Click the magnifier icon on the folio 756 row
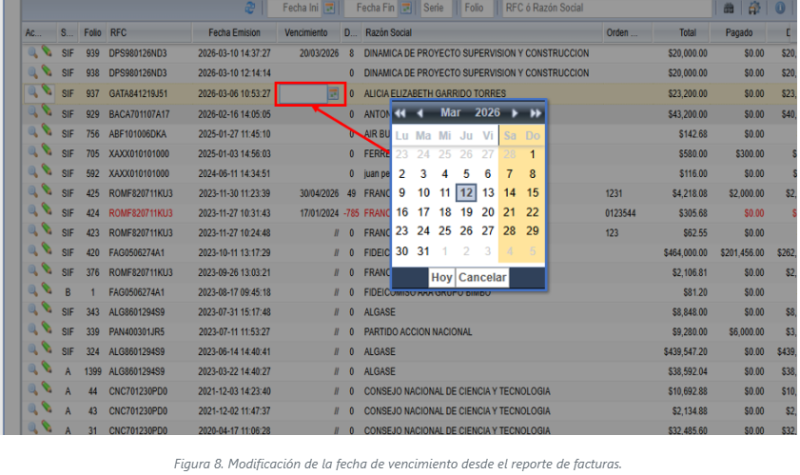 [33, 133]
